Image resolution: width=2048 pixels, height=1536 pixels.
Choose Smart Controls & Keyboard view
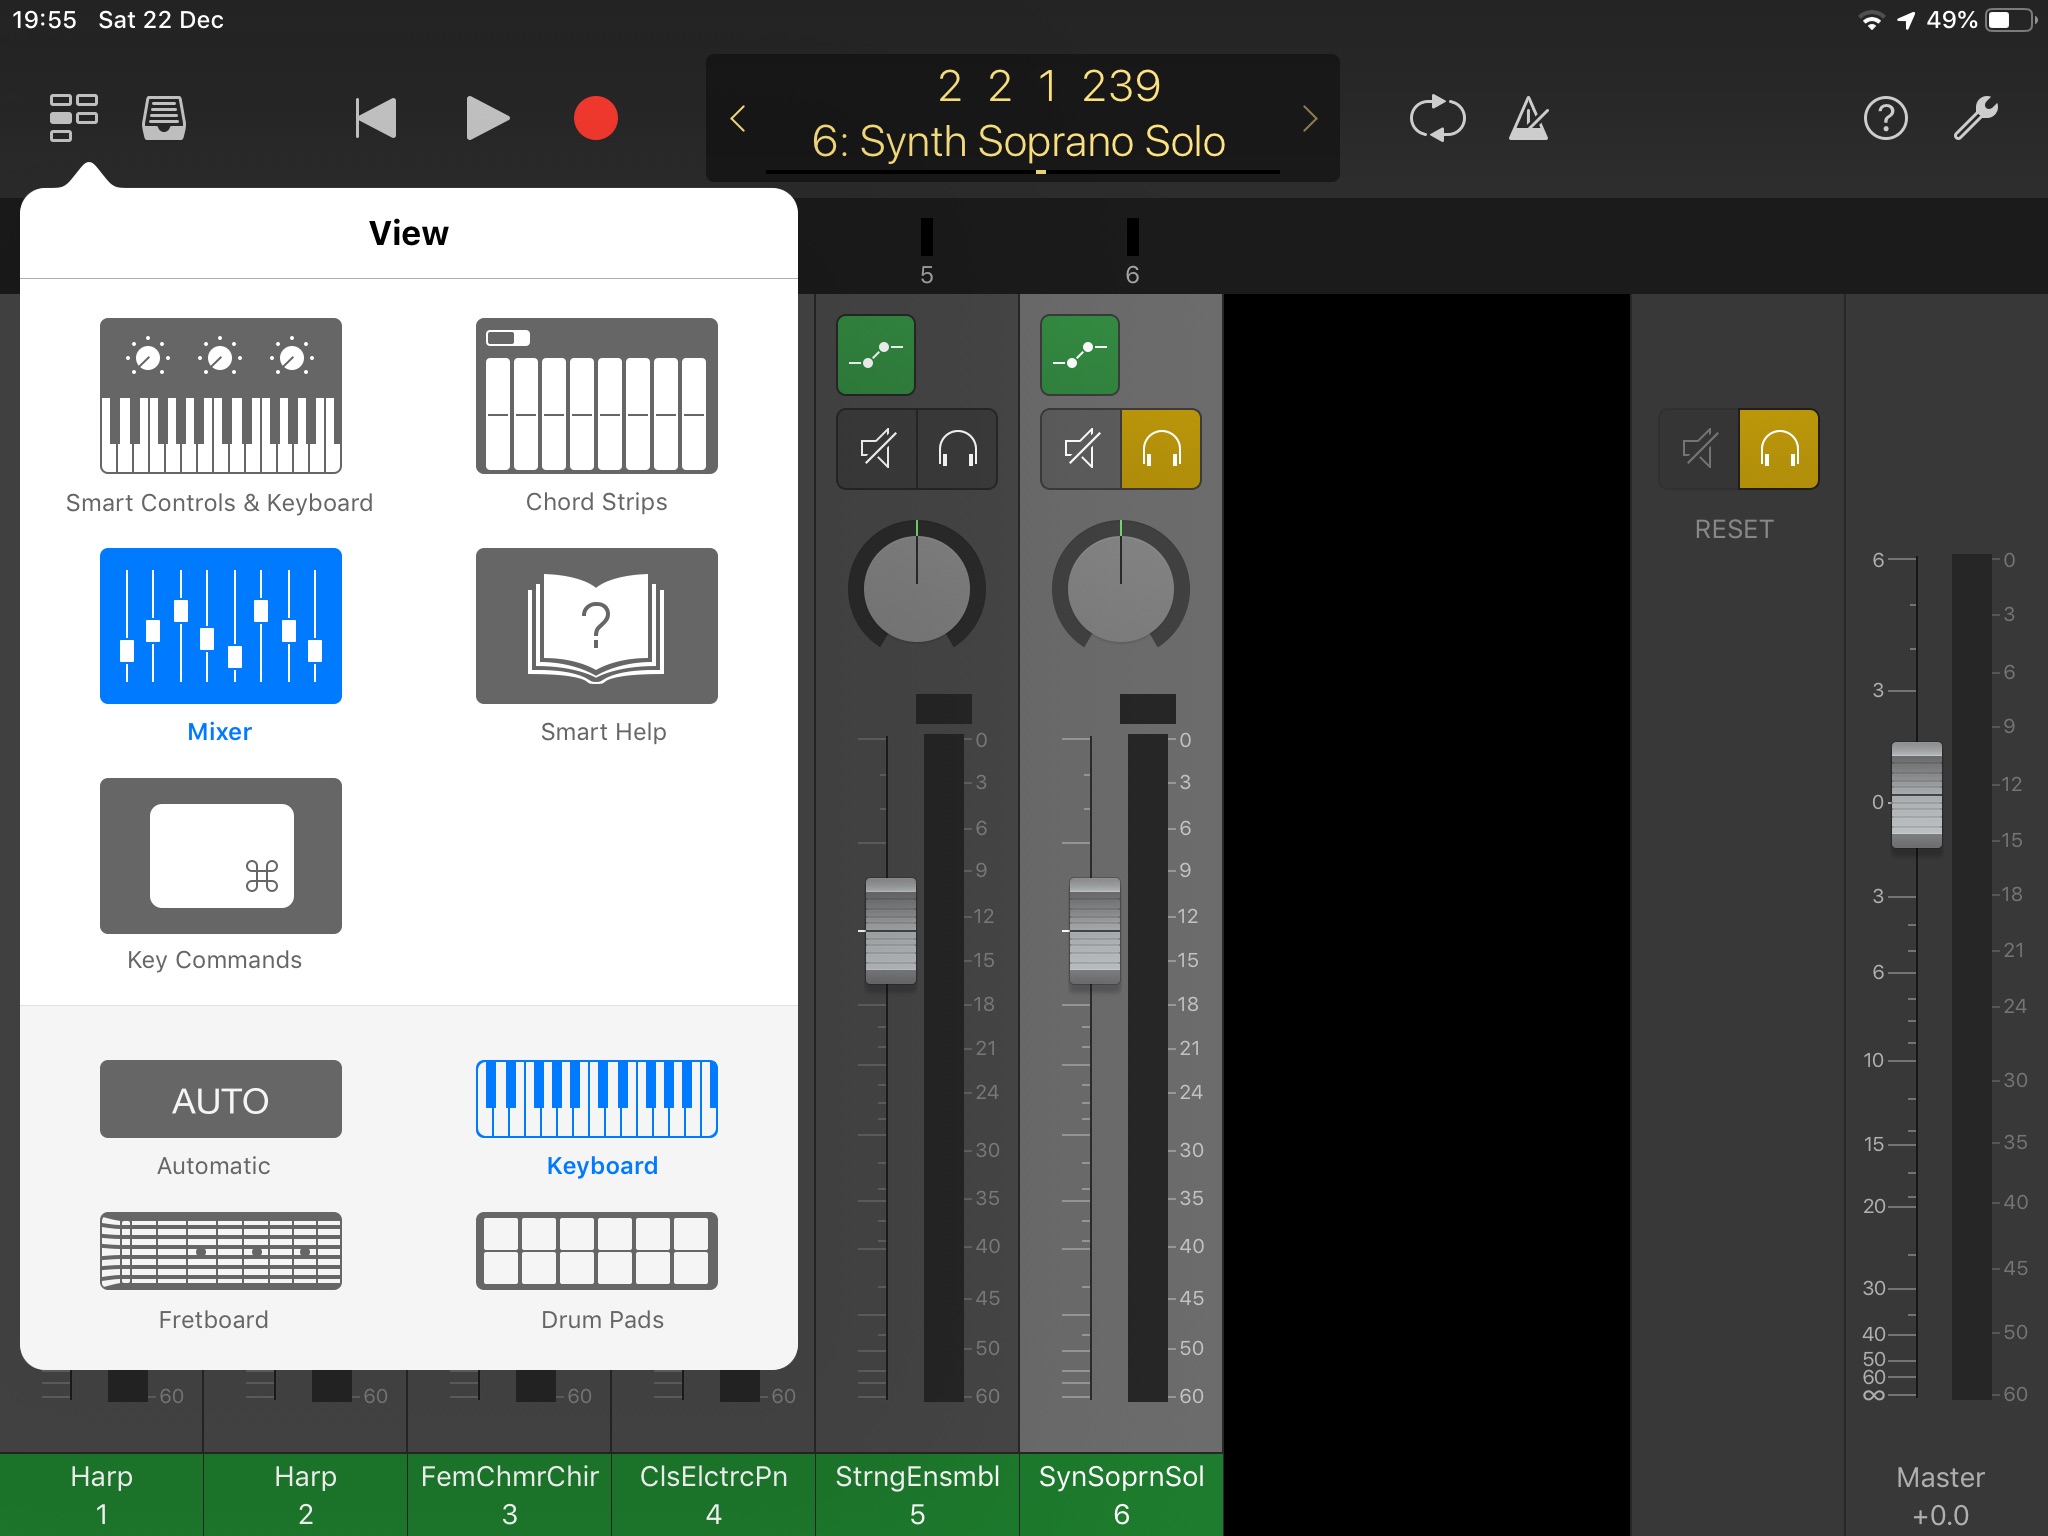(220, 416)
